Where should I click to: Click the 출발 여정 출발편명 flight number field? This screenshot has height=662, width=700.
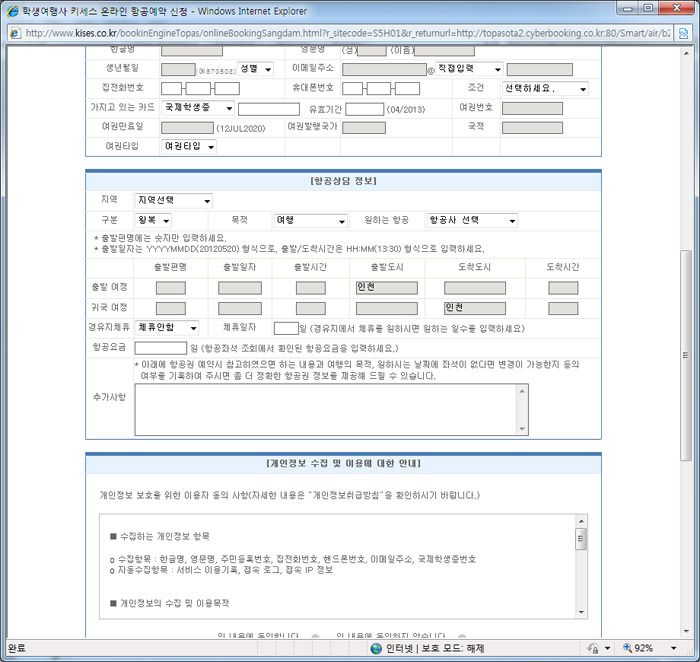point(171,288)
